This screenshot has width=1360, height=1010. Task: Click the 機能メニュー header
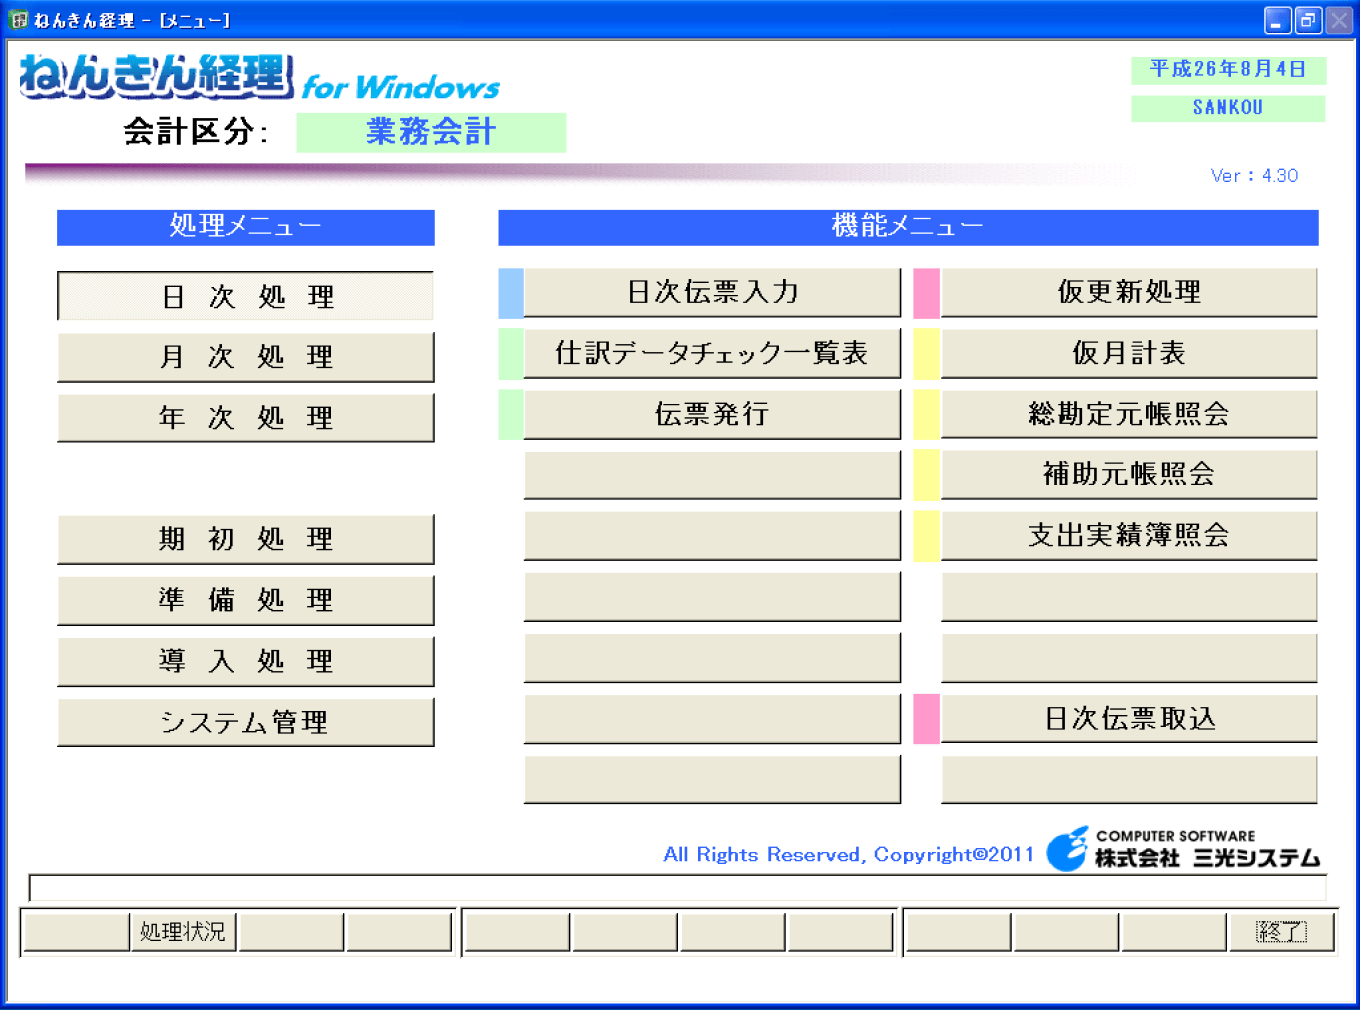point(908,227)
